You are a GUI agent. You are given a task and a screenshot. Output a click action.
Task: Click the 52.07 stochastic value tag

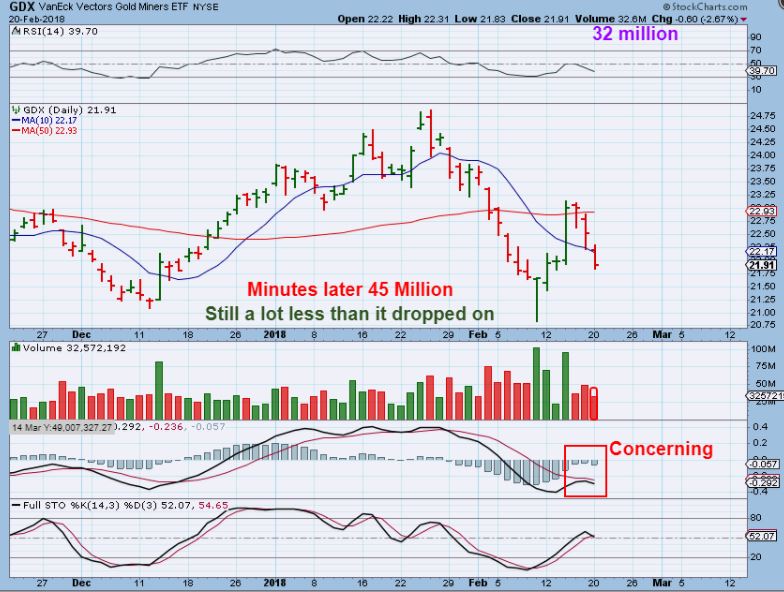click(x=762, y=536)
